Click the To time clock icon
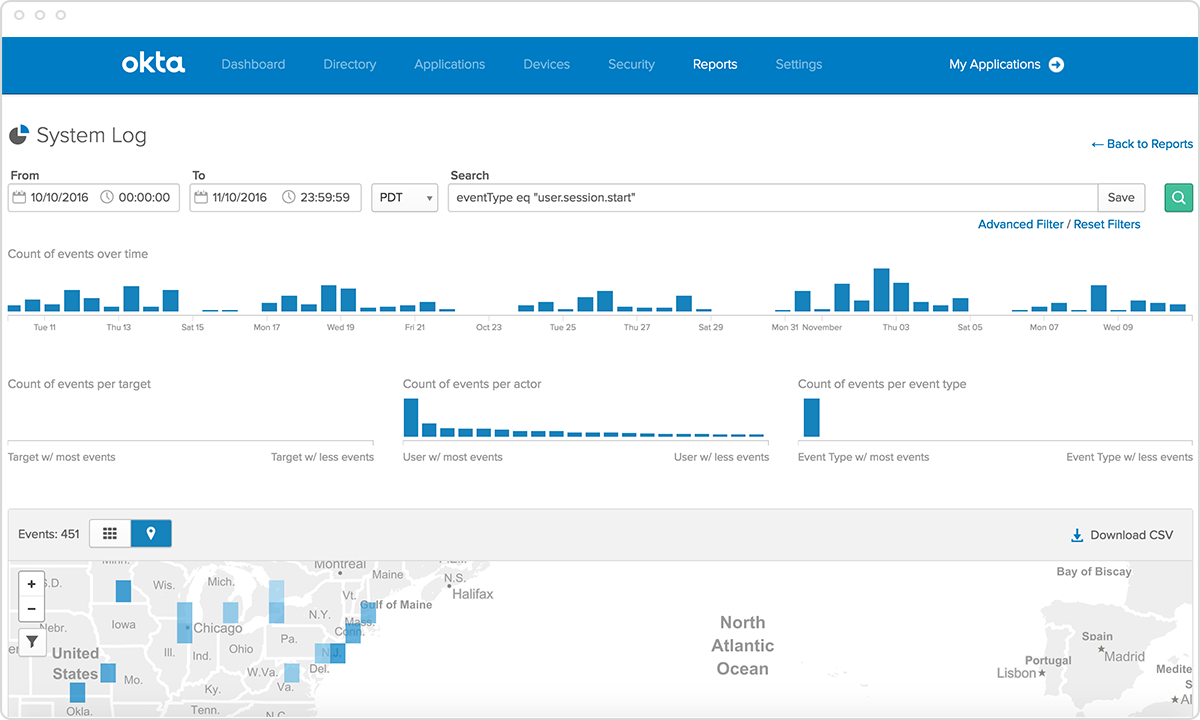1200x720 pixels. [289, 198]
